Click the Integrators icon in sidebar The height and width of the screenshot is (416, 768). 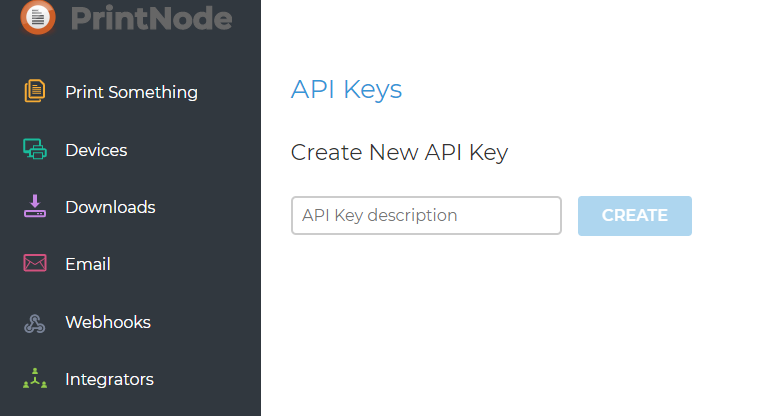click(35, 380)
